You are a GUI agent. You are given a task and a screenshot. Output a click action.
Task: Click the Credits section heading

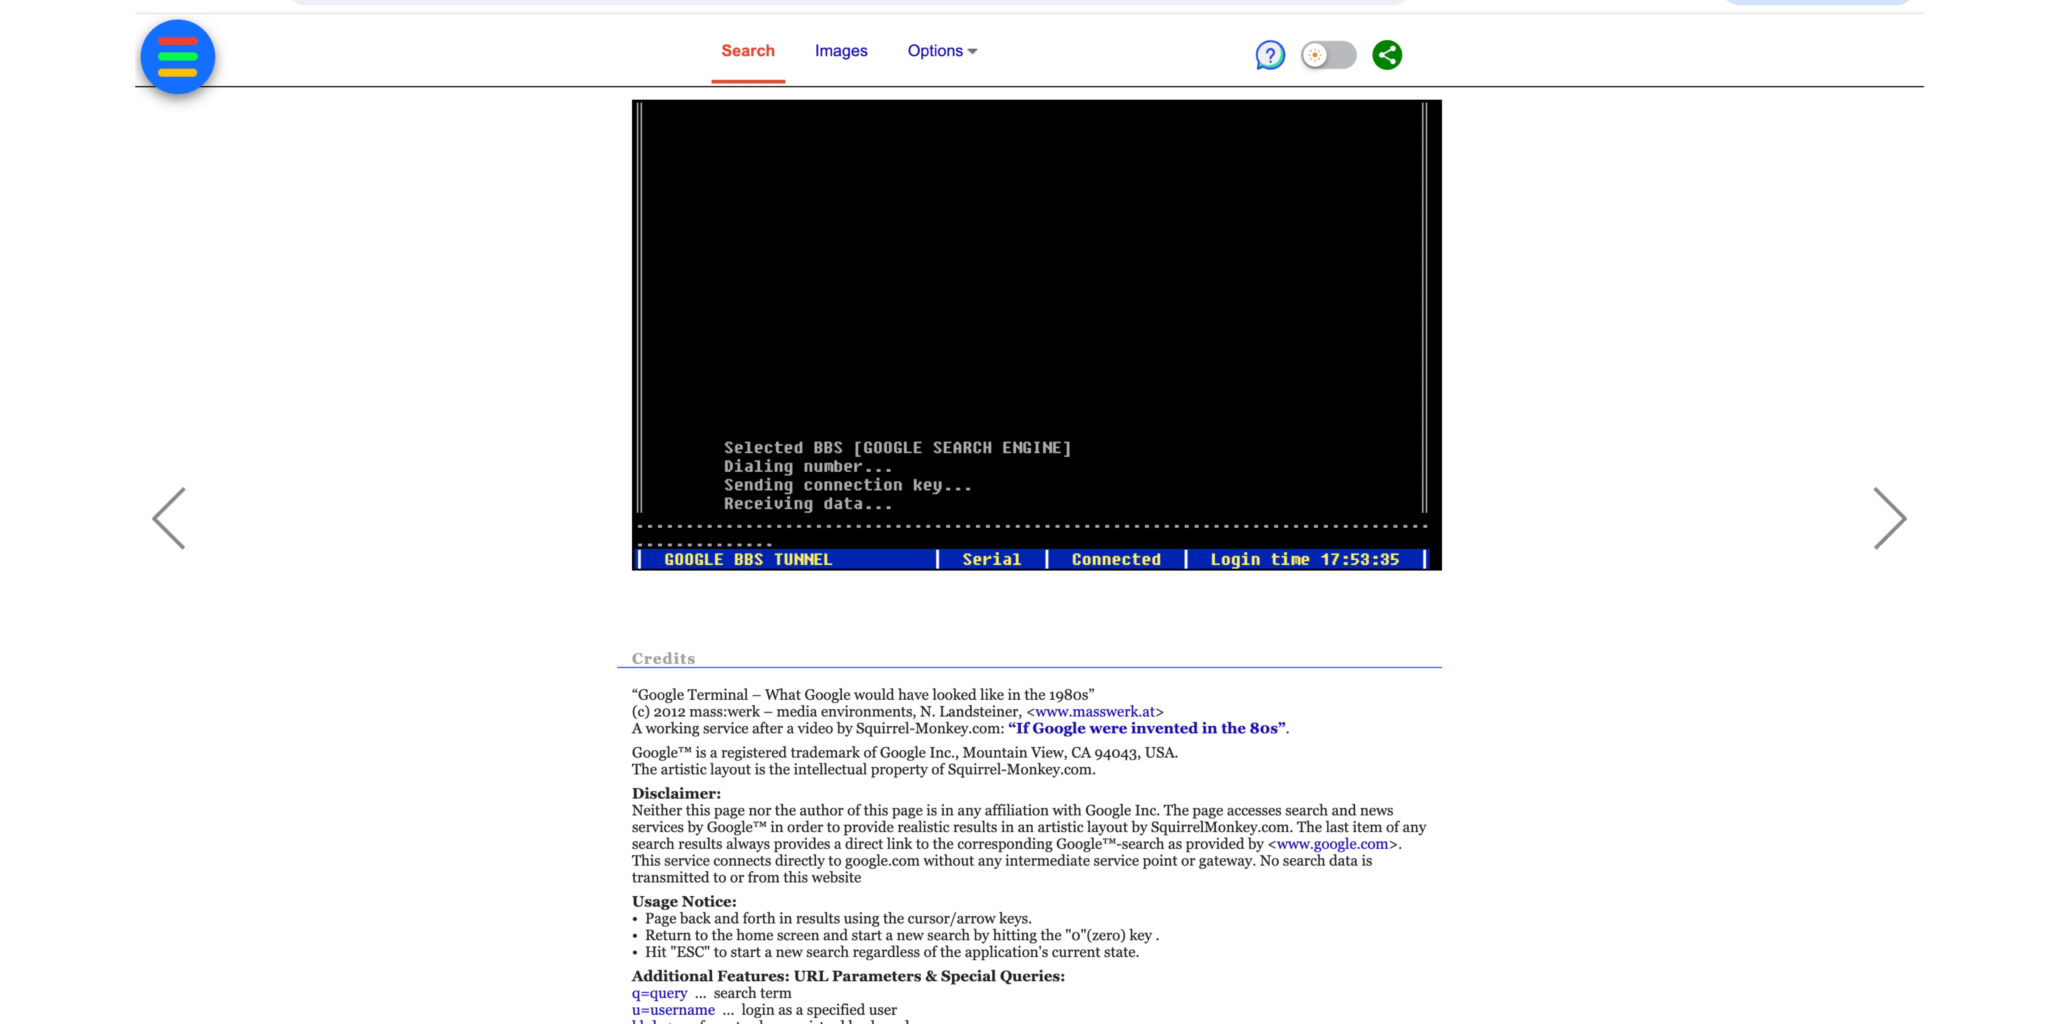coord(663,658)
